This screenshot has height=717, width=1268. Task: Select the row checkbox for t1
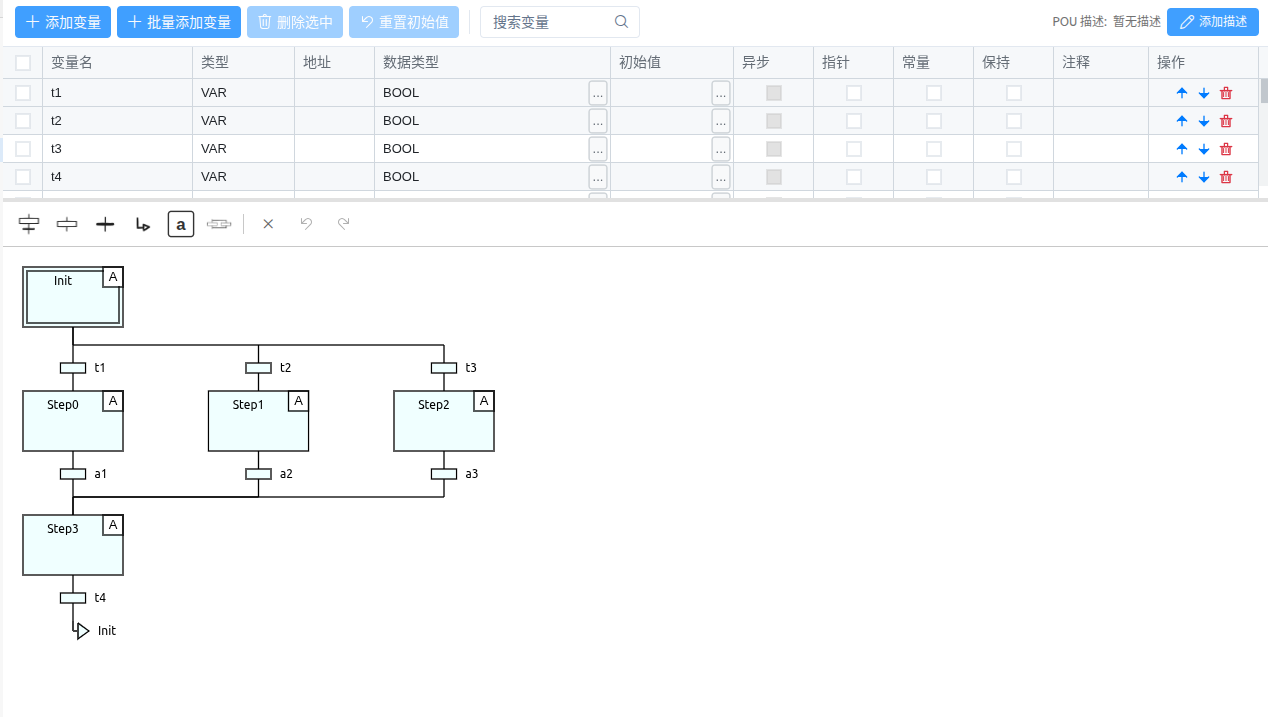tap(23, 93)
